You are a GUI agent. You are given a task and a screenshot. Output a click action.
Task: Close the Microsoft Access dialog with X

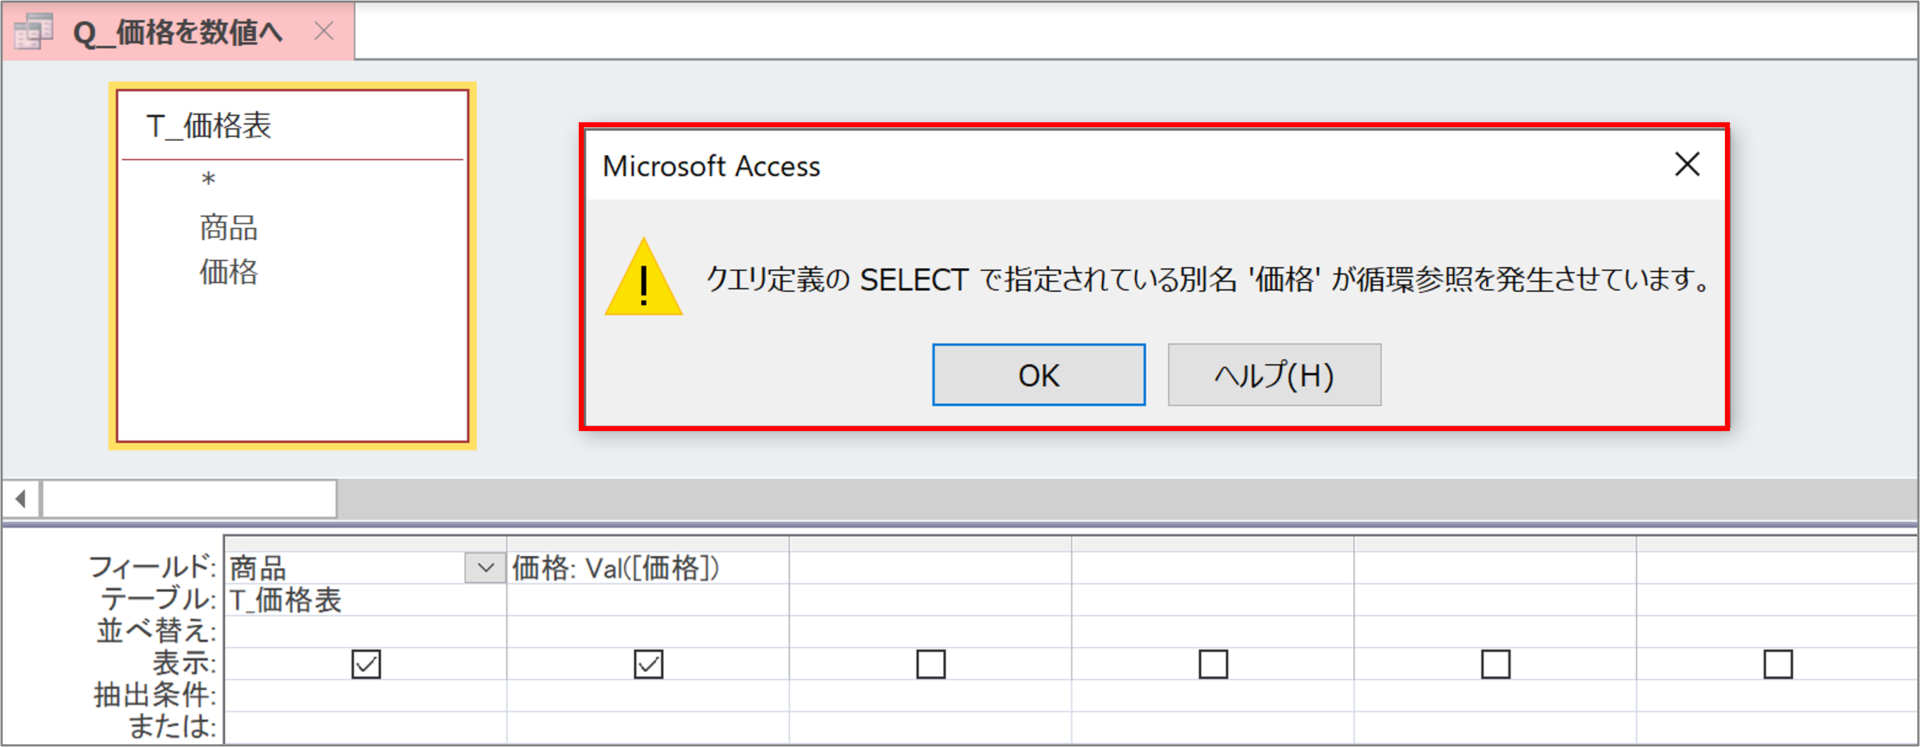(x=1687, y=164)
